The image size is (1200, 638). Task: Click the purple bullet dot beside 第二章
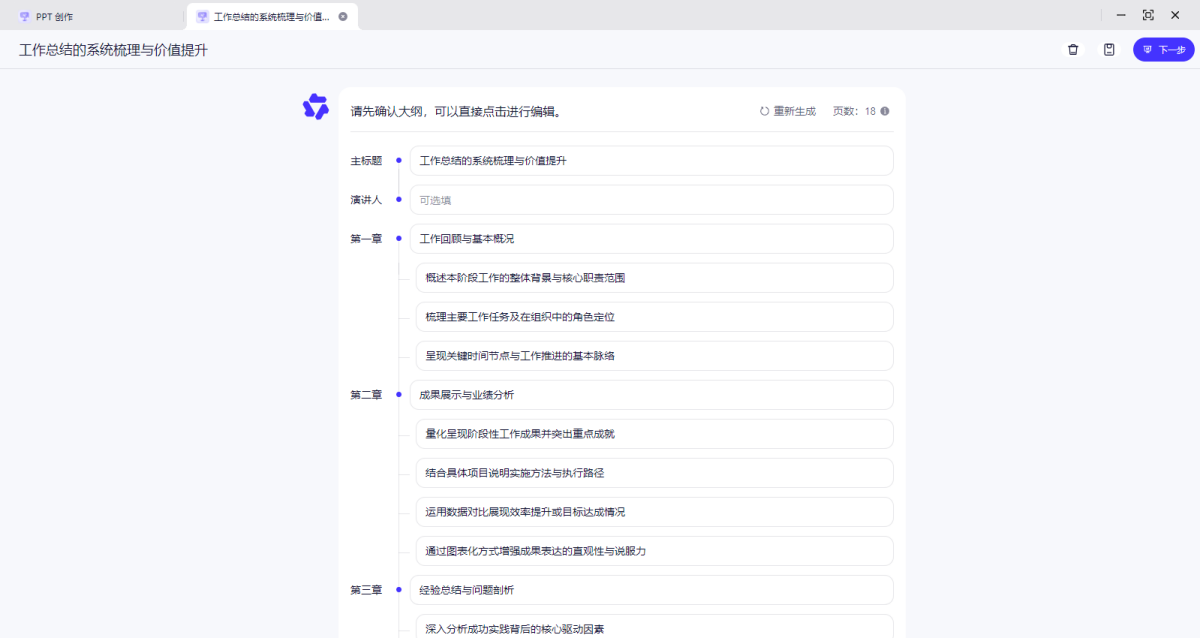coord(398,394)
